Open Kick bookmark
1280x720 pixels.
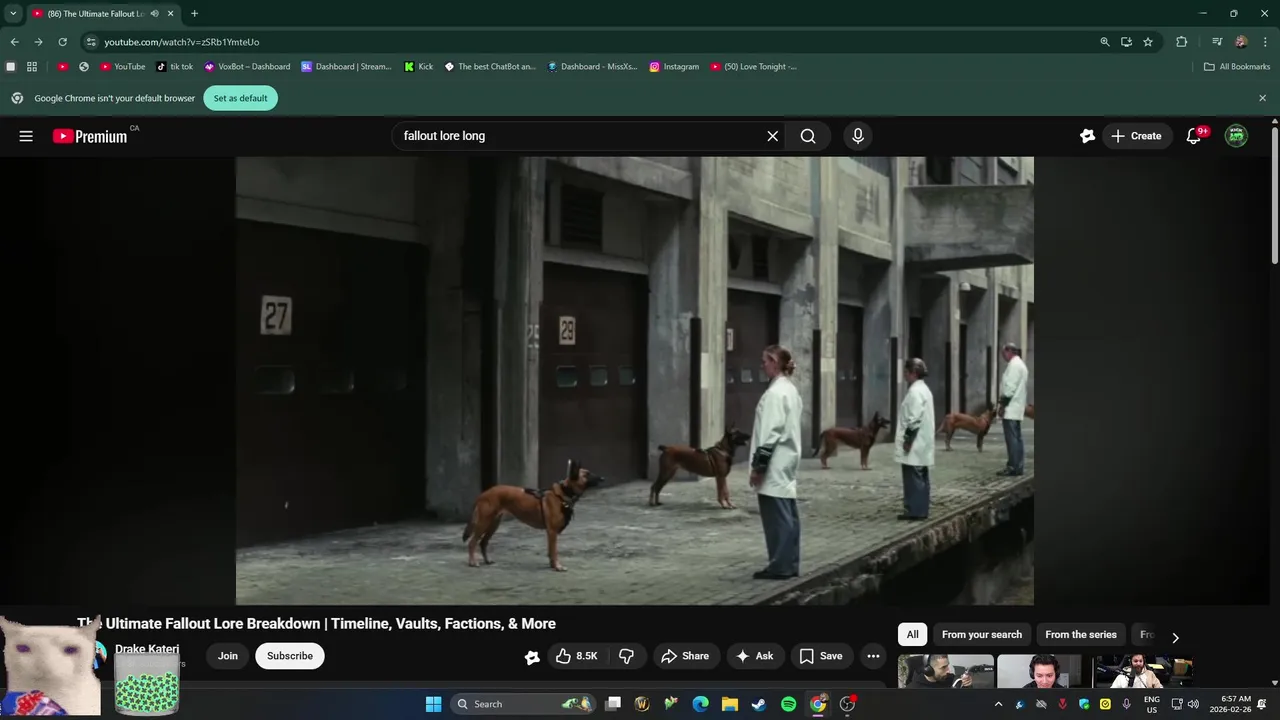tap(419, 67)
